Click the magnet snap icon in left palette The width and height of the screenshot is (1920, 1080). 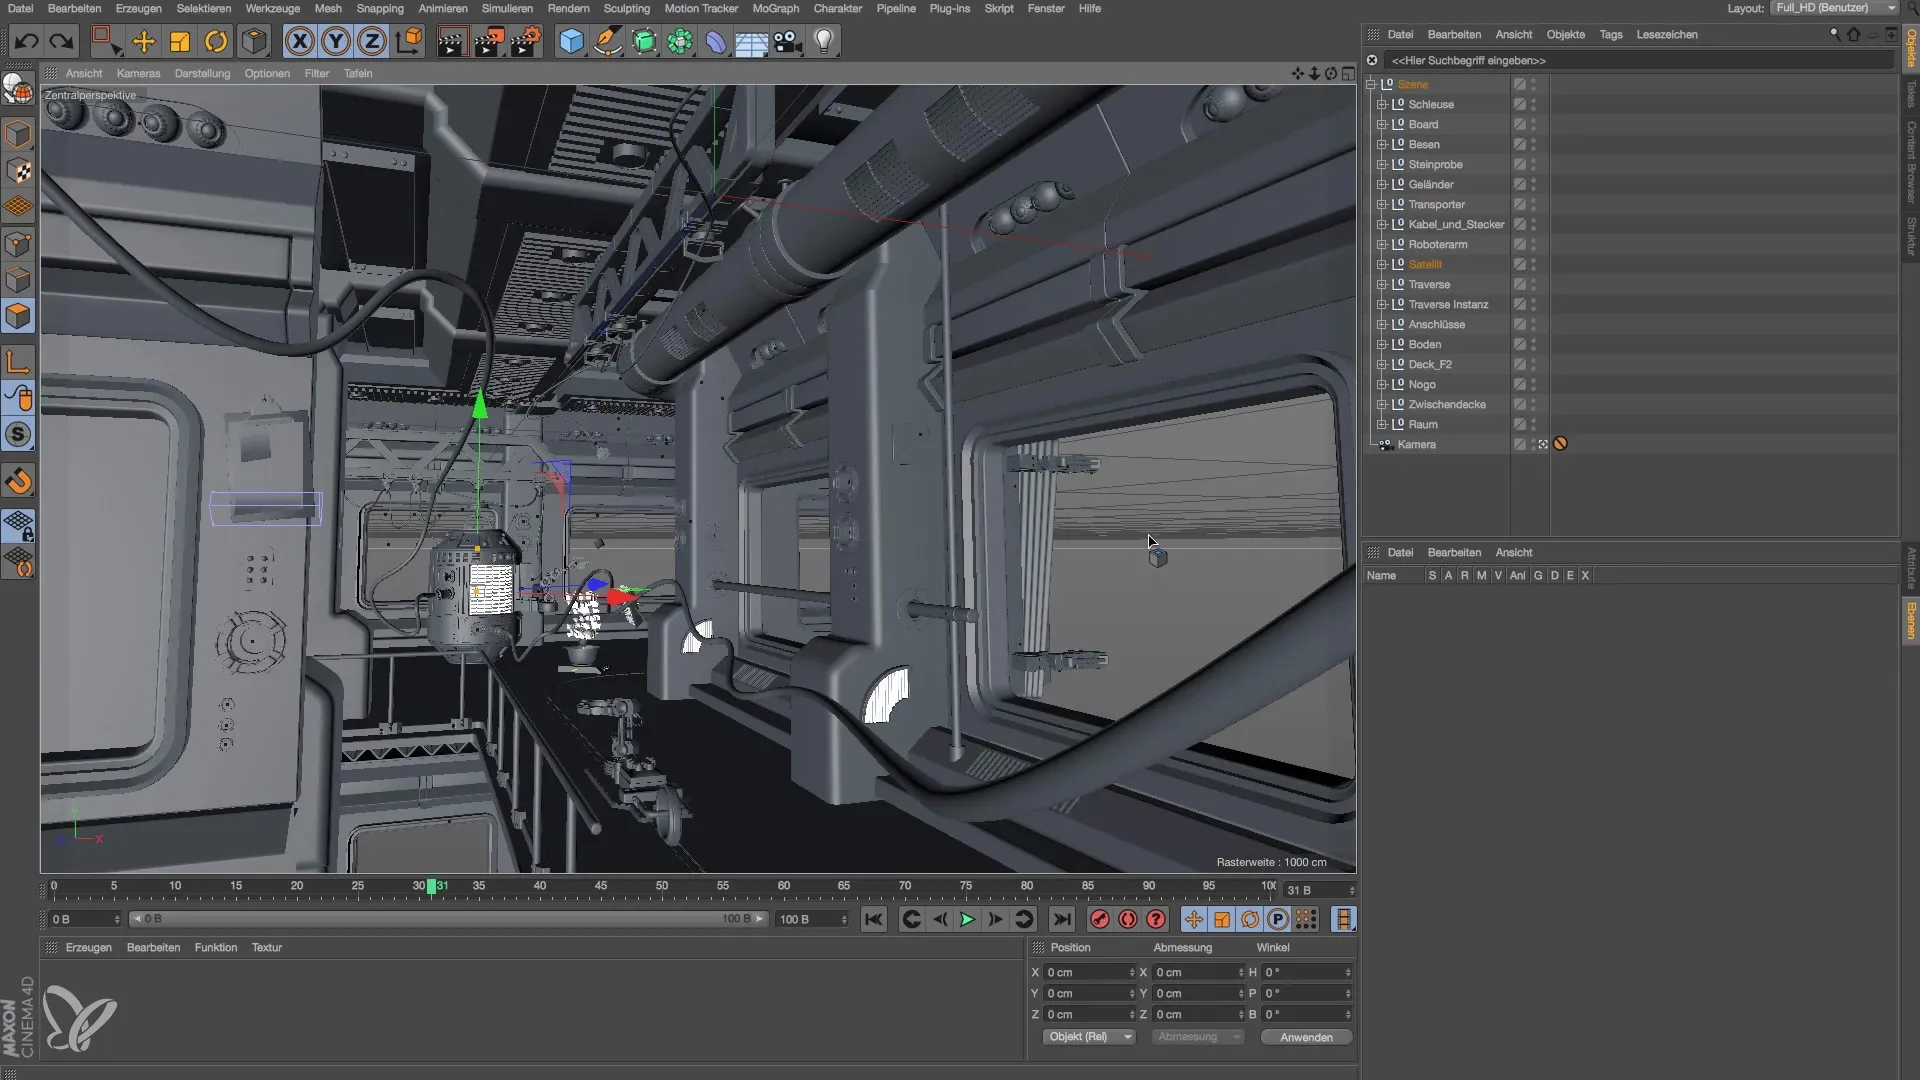click(18, 481)
